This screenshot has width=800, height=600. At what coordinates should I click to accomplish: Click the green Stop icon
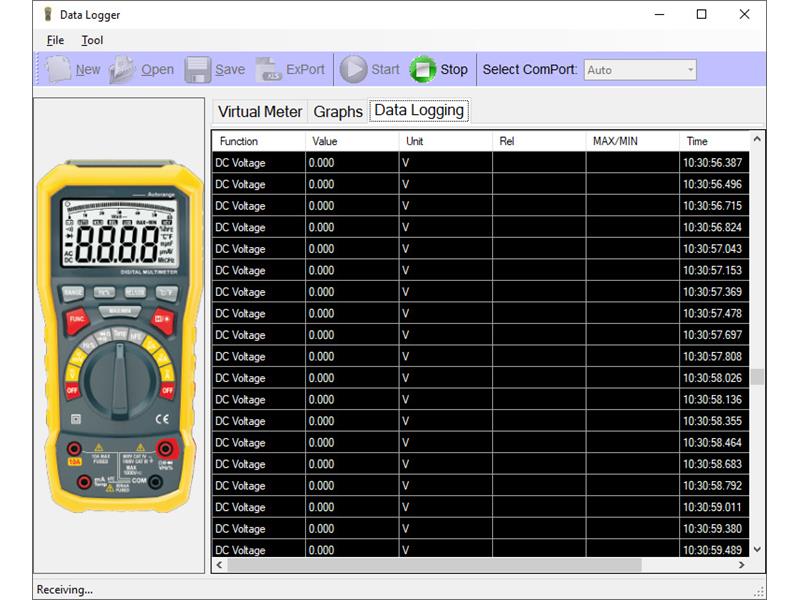pyautogui.click(x=422, y=69)
